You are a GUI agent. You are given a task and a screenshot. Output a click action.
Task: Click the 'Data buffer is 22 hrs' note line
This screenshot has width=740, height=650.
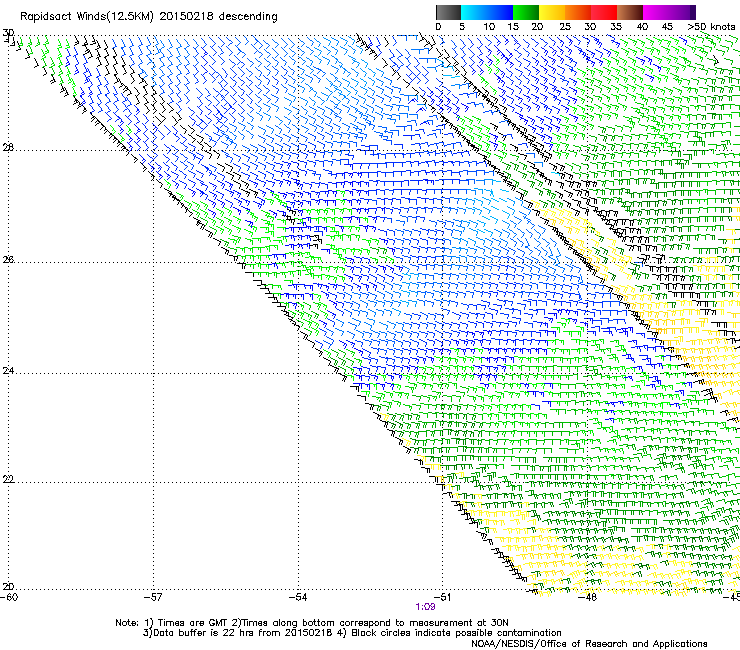click(x=352, y=633)
